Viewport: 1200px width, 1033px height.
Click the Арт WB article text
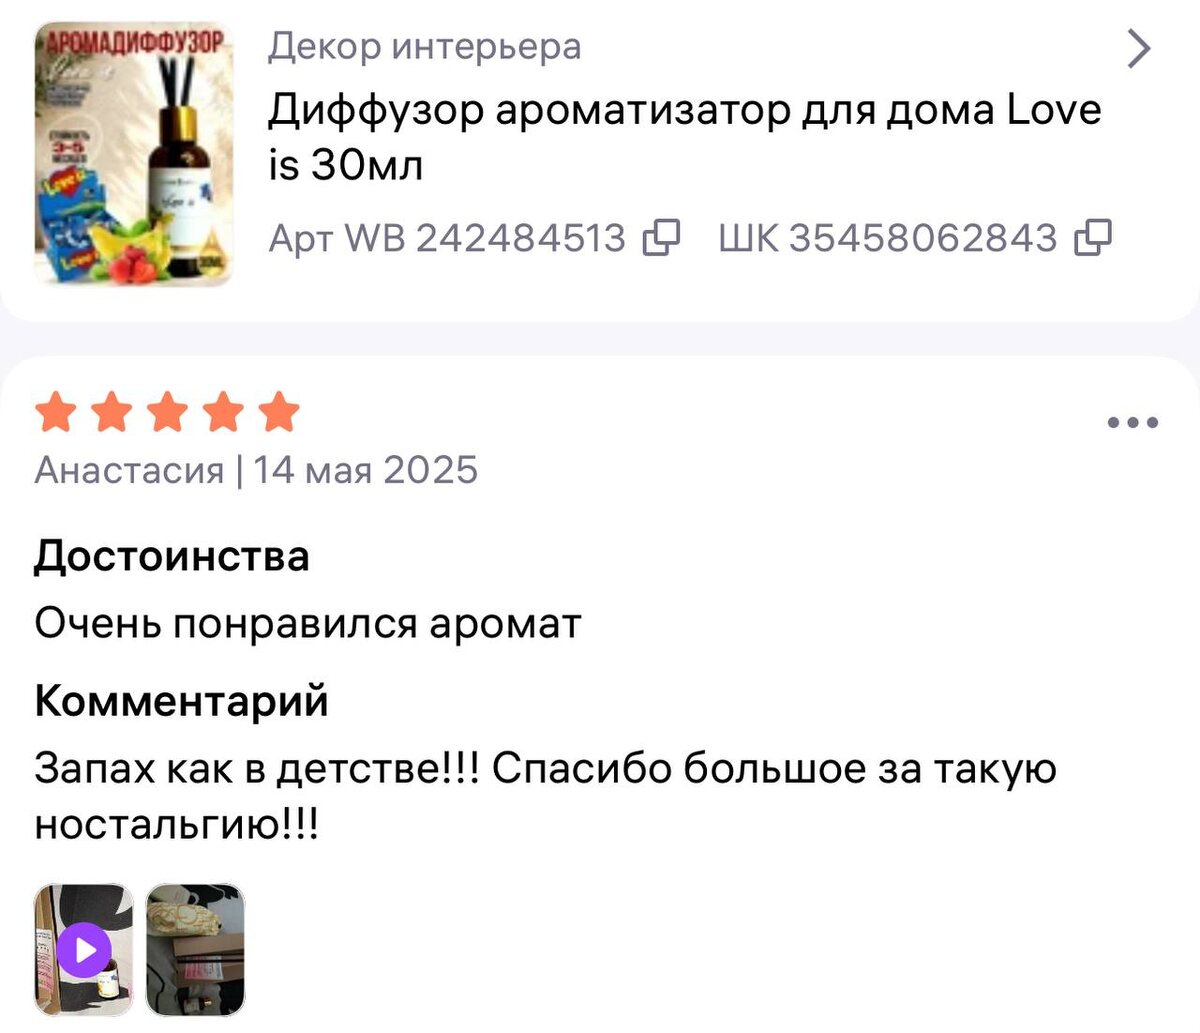(x=447, y=238)
